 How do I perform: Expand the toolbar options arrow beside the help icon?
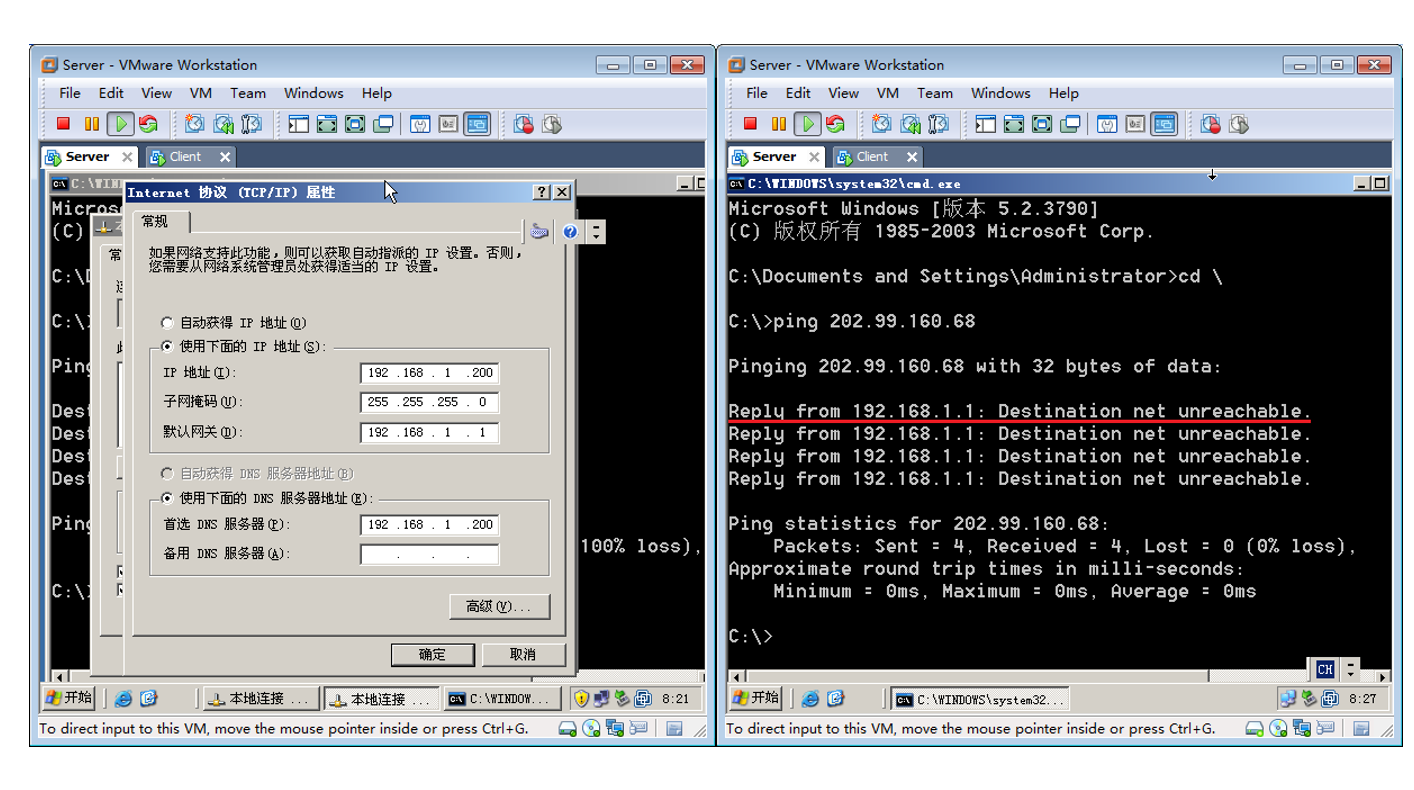(596, 232)
